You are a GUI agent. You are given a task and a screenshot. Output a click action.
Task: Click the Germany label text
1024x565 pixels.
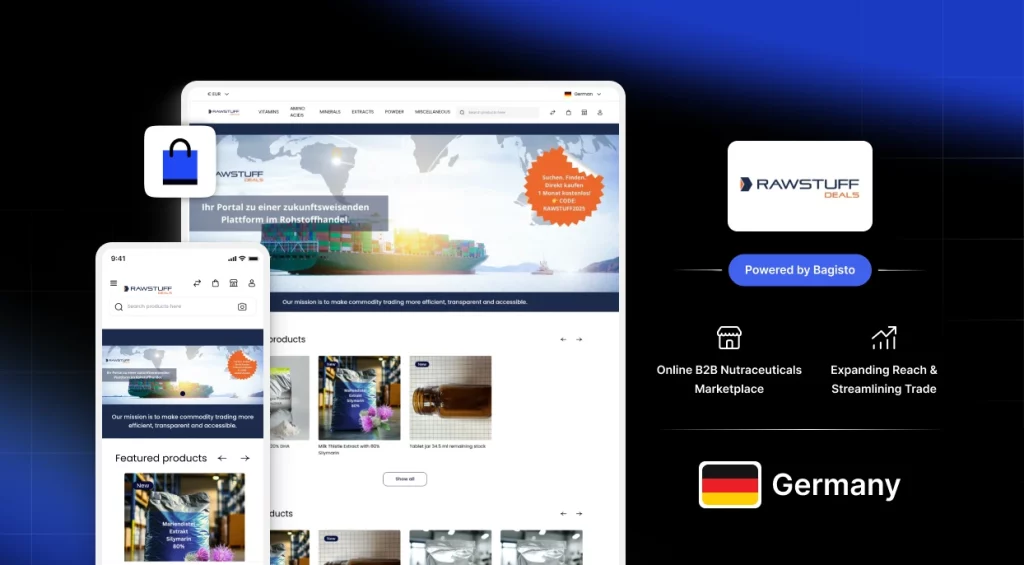[836, 485]
